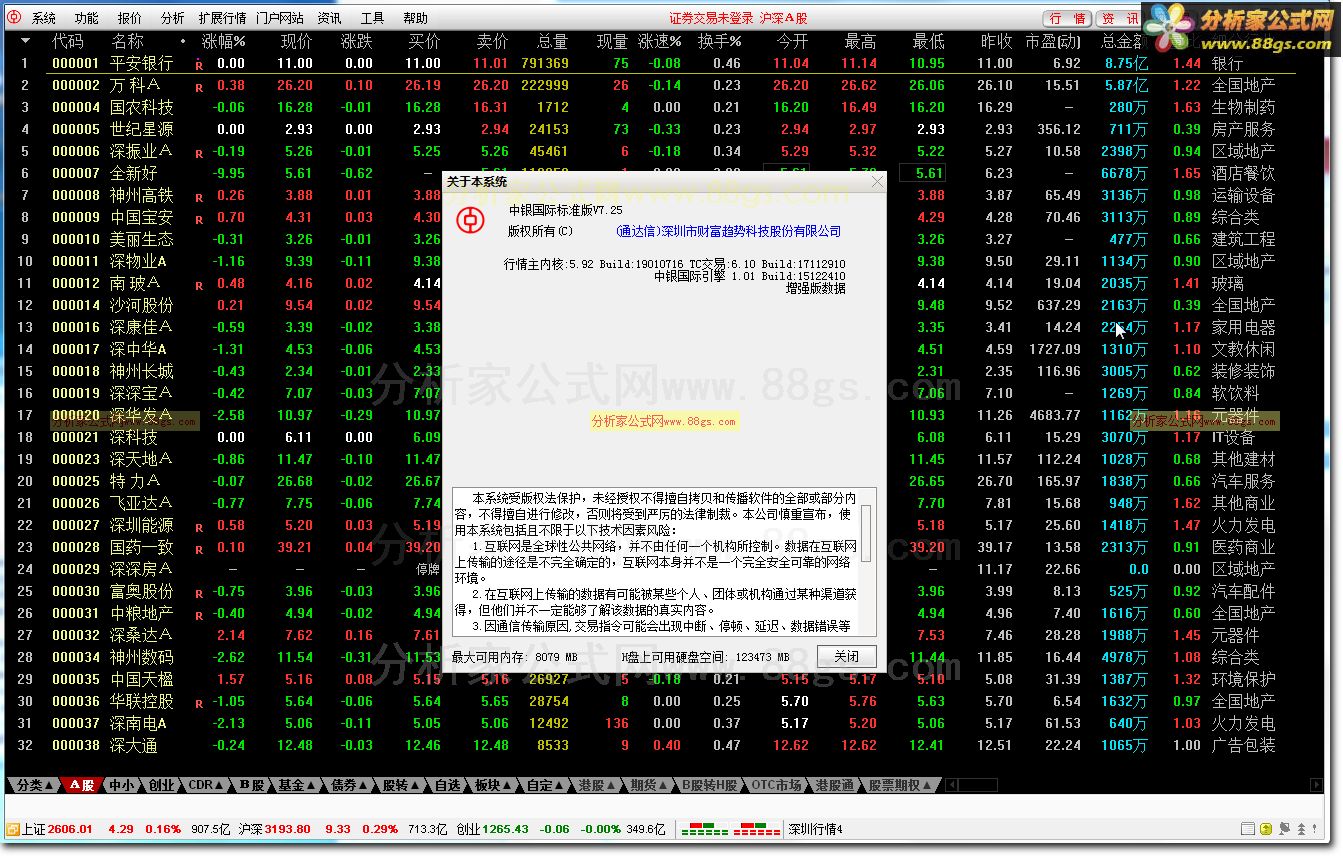
Task: Open the 扩展行情 menu
Action: coord(222,18)
